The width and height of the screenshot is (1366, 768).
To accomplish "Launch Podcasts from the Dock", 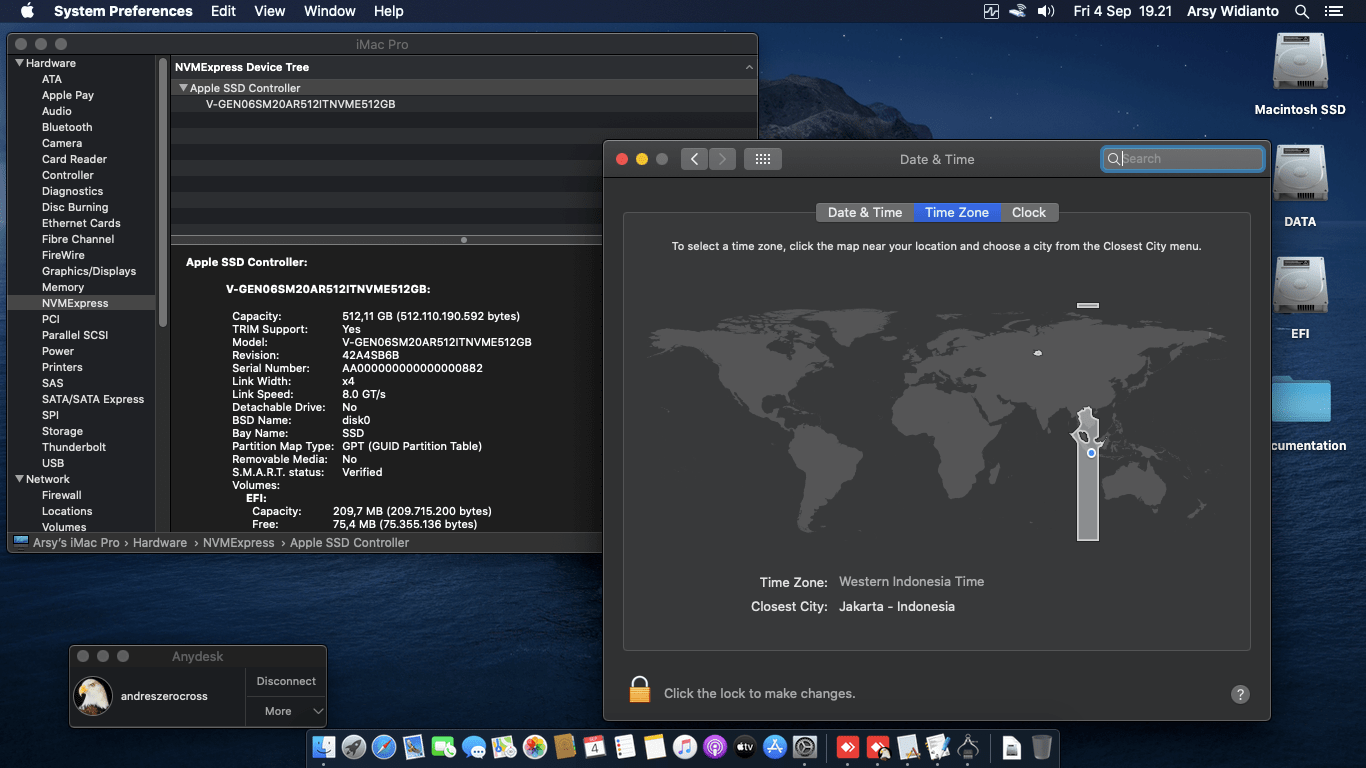I will tap(714, 747).
